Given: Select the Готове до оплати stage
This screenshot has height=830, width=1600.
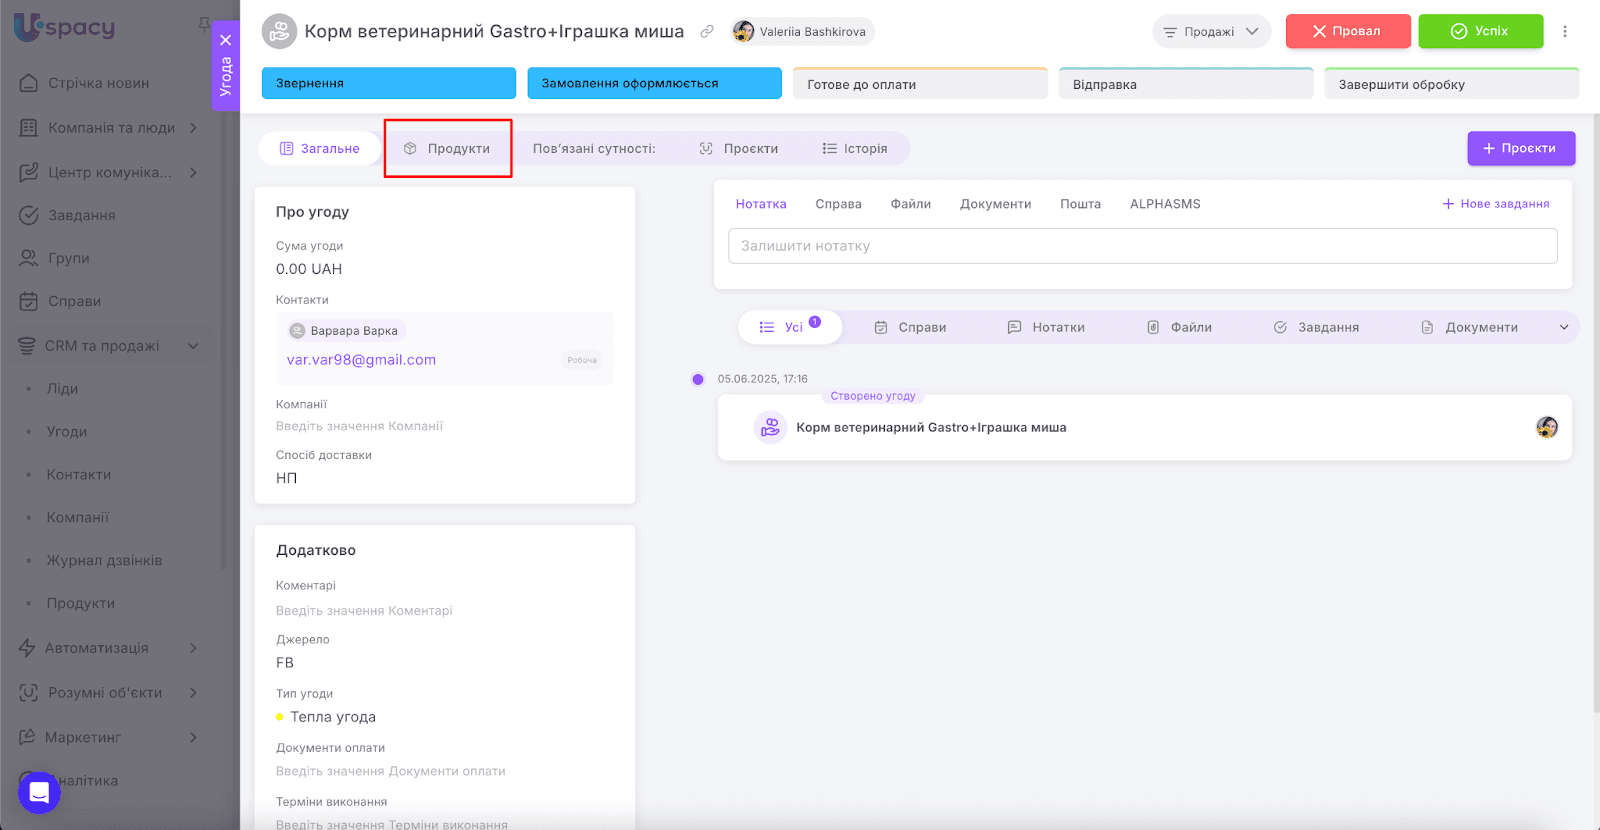Looking at the screenshot, I should pos(919,85).
